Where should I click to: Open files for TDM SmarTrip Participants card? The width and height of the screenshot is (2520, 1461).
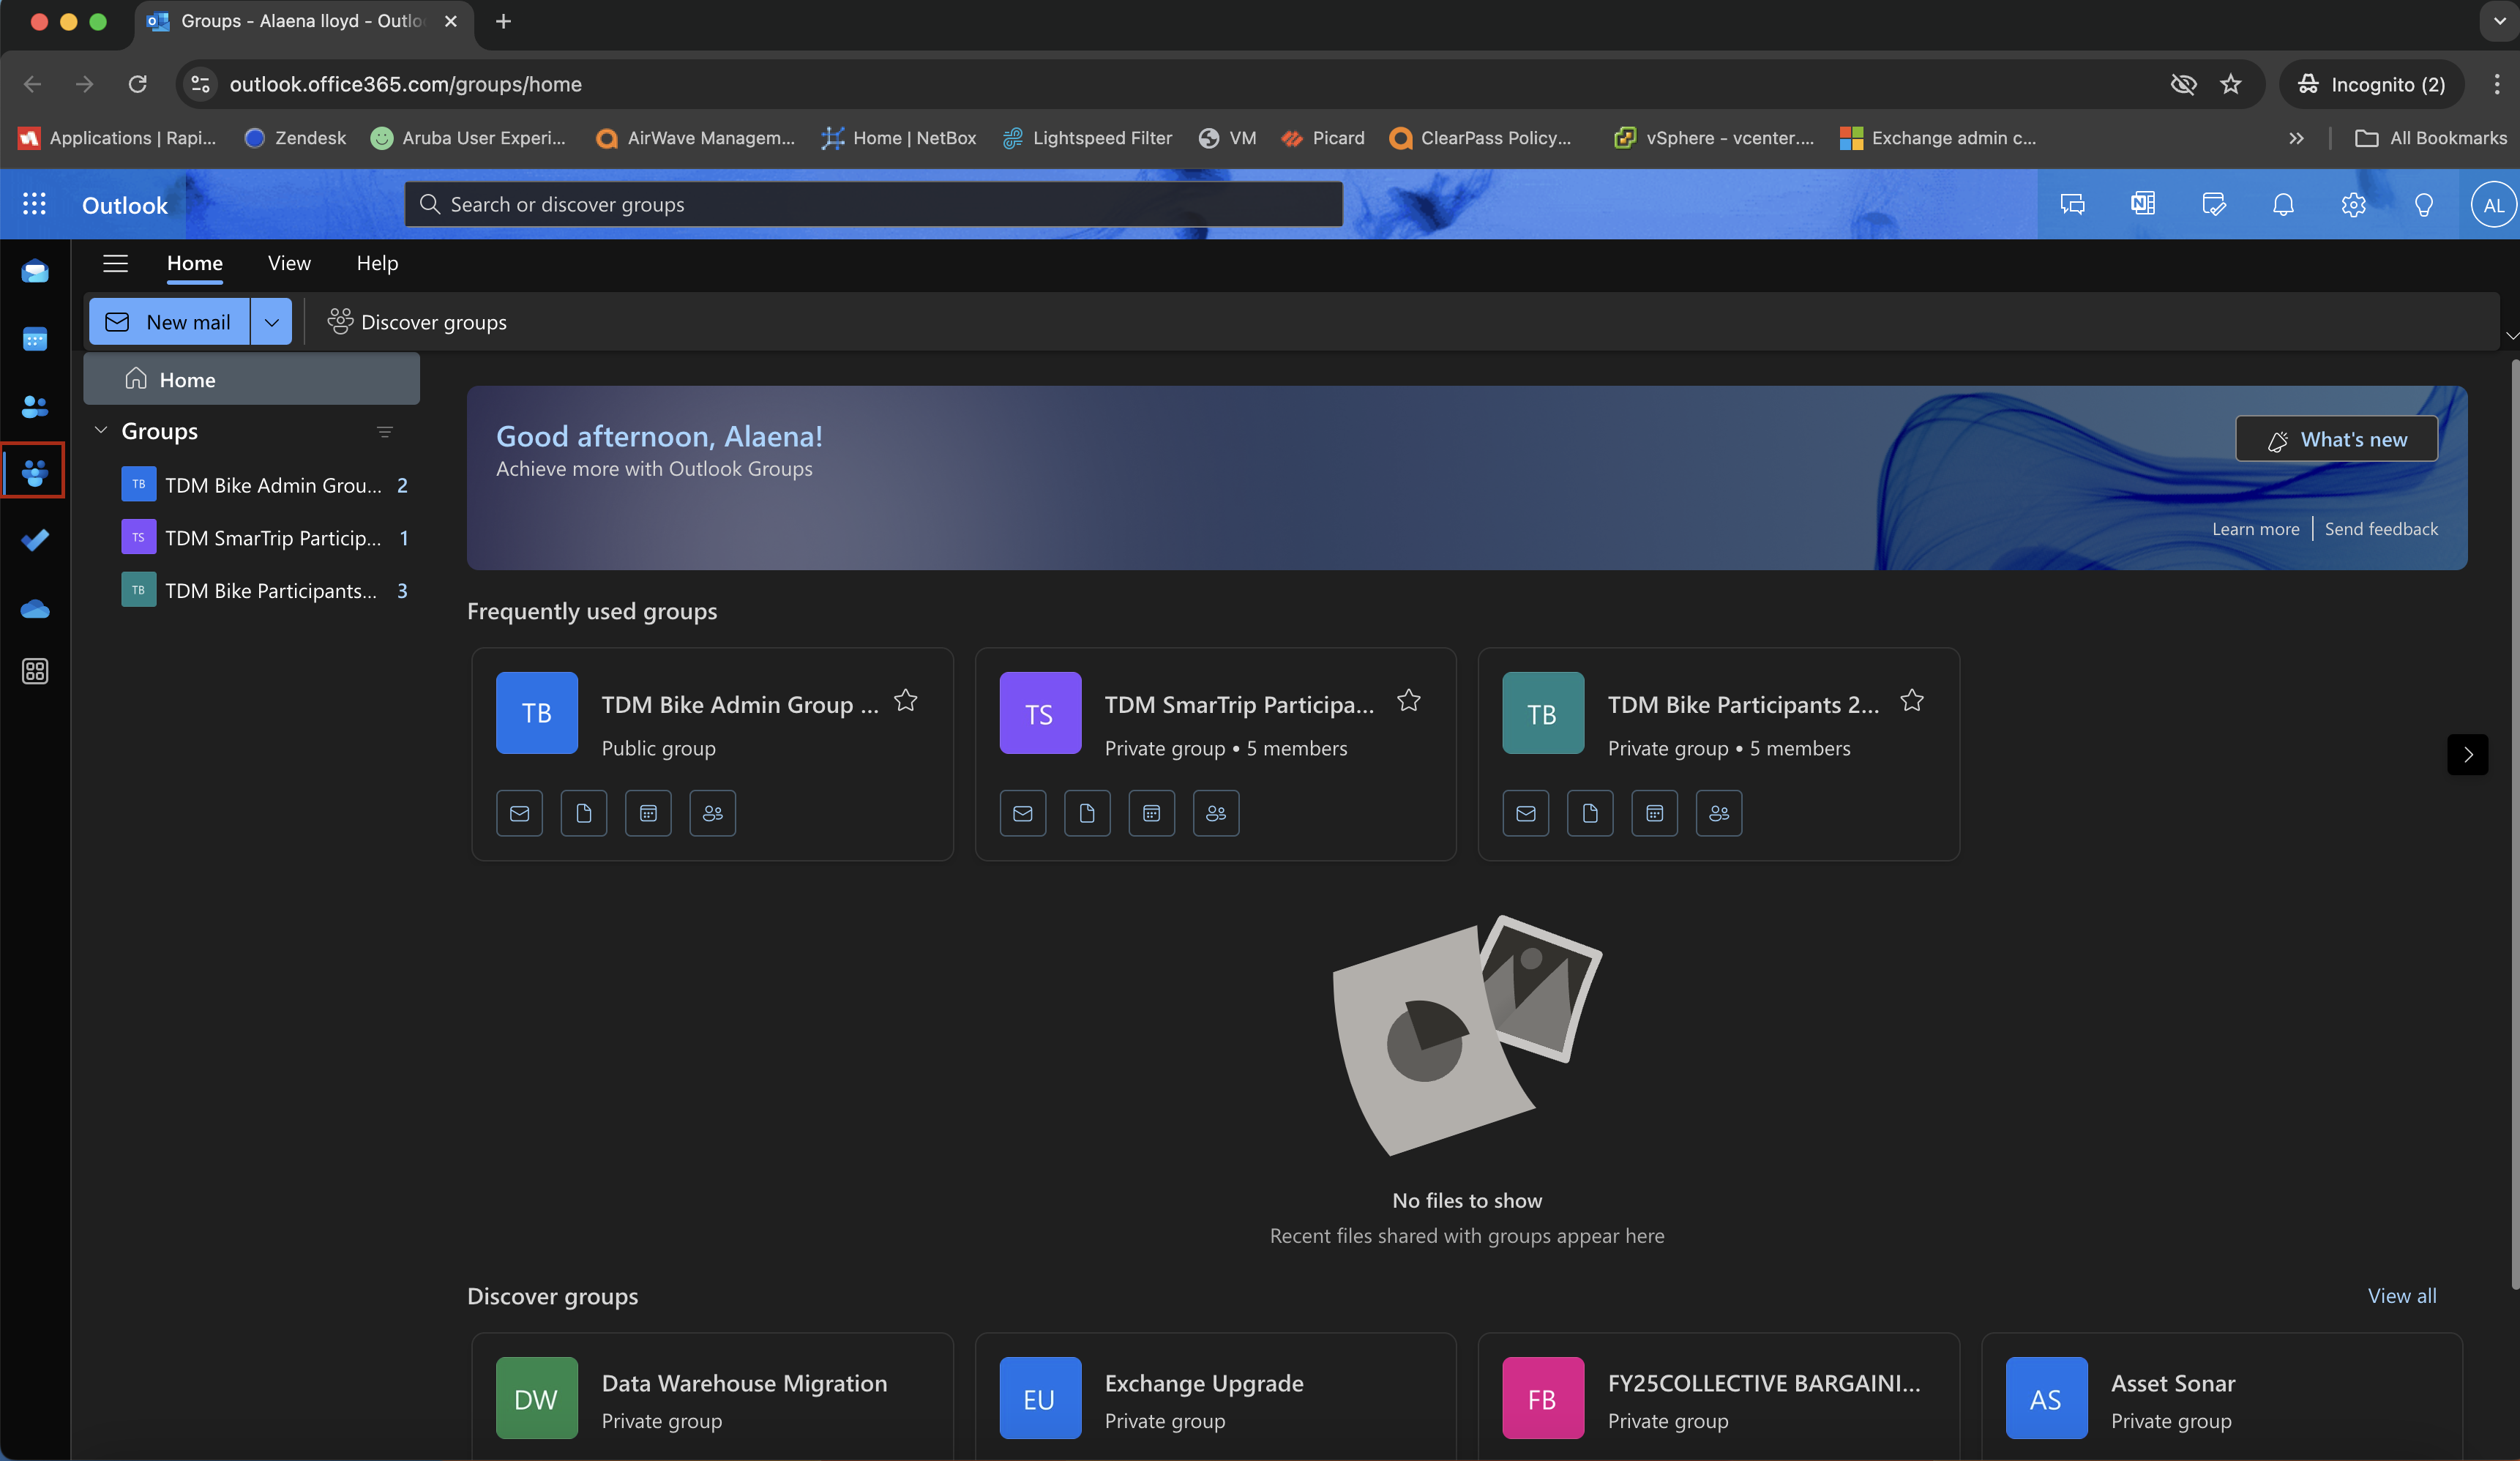tap(1087, 814)
